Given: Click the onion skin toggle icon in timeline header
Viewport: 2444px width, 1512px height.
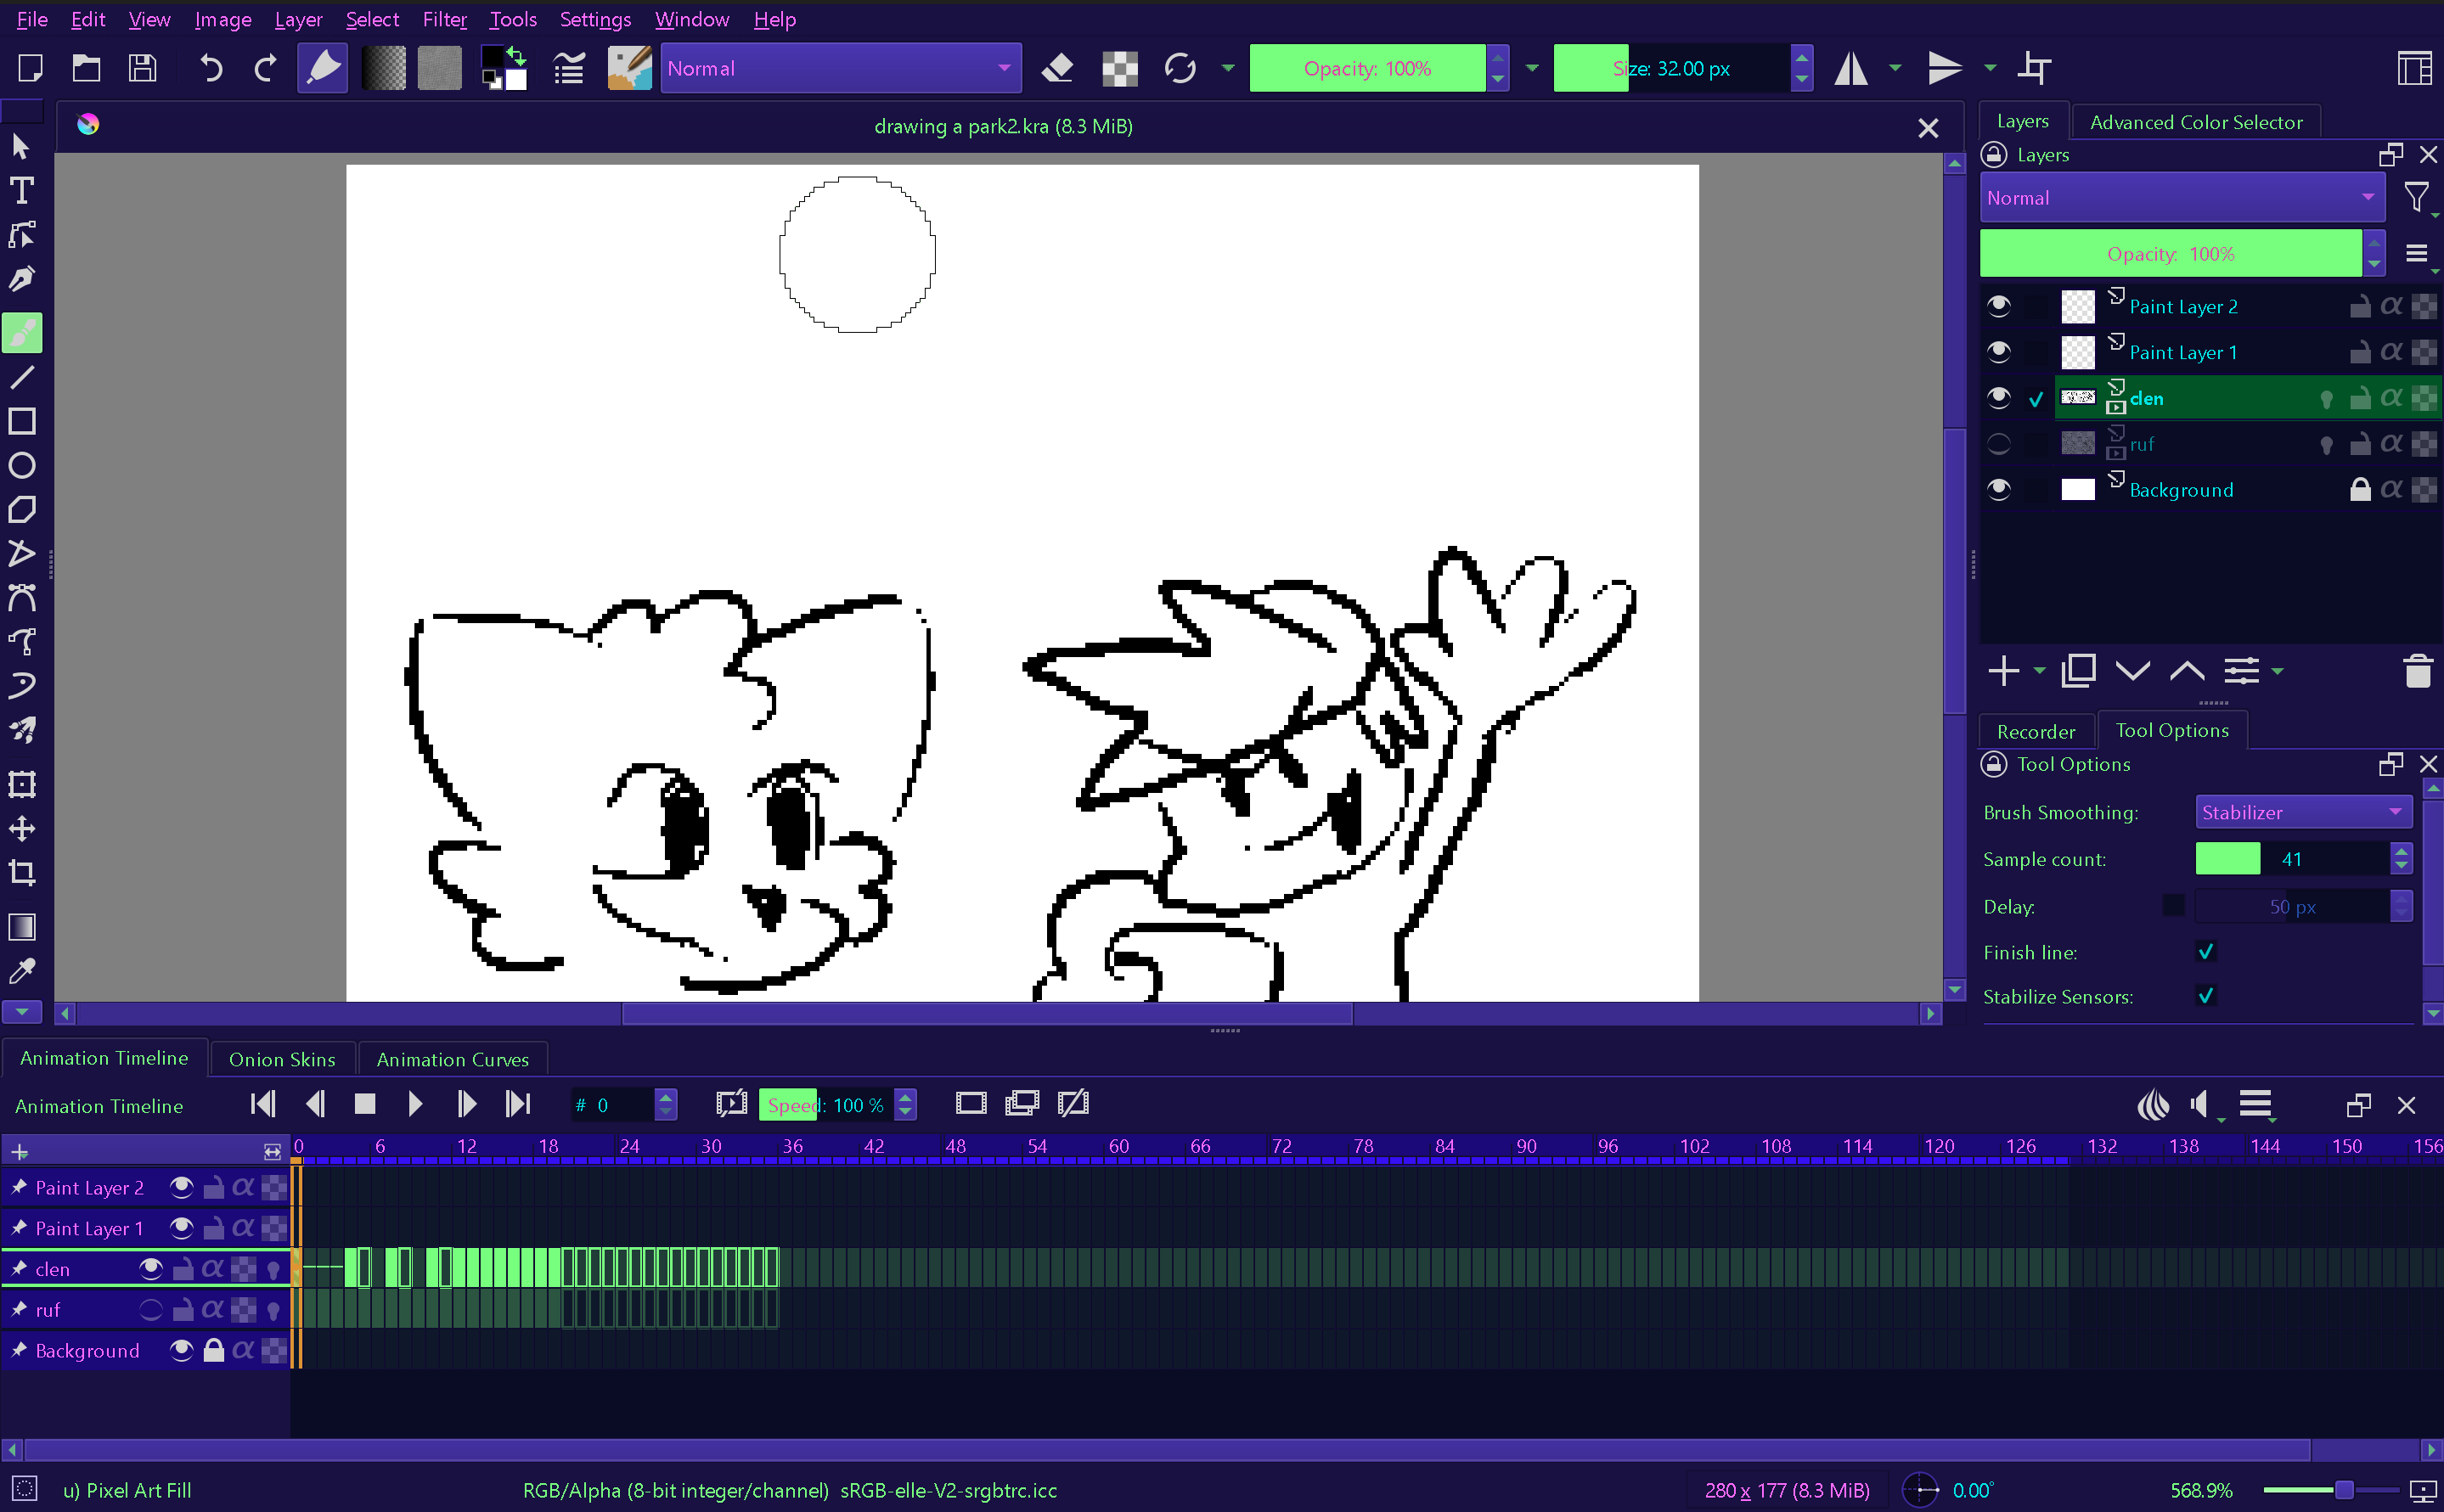Looking at the screenshot, I should click(2153, 1105).
